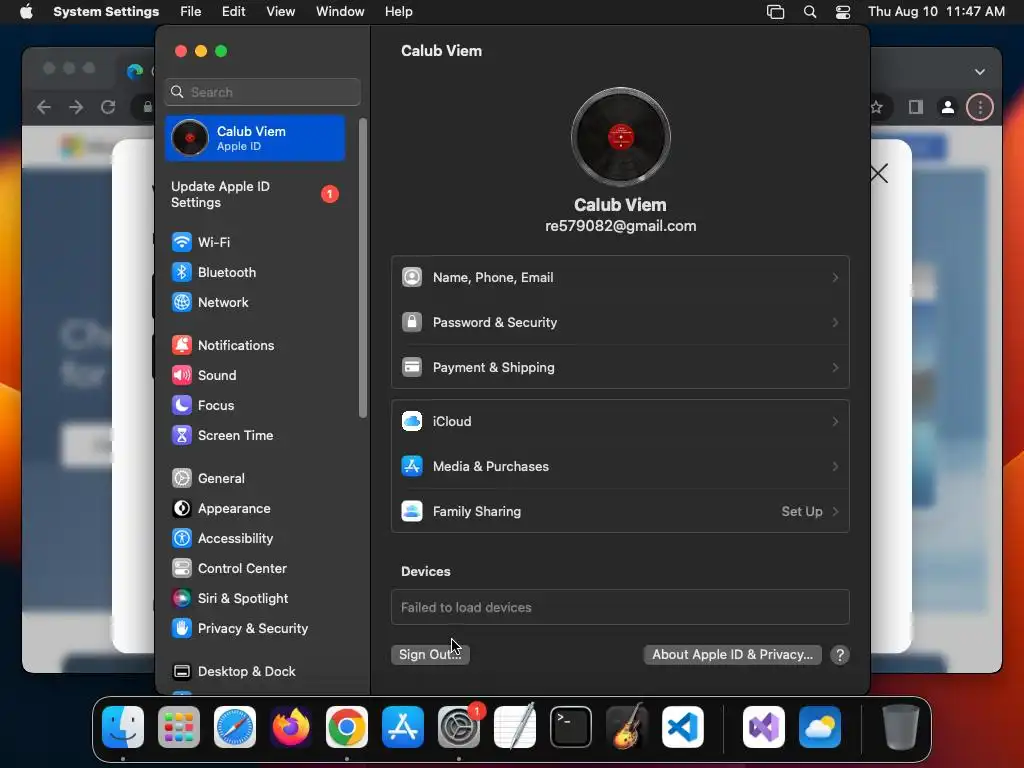Open the Window menu

[340, 12]
